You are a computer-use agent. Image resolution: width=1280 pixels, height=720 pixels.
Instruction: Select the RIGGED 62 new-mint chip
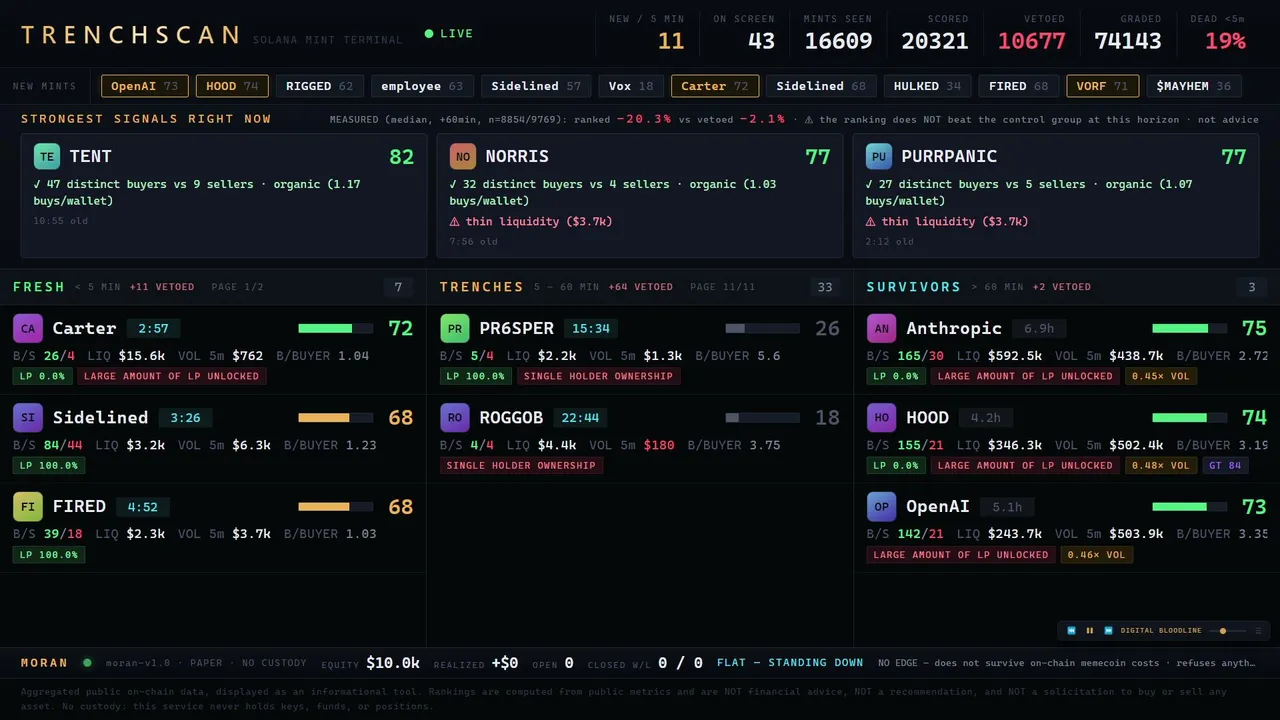pyautogui.click(x=319, y=86)
